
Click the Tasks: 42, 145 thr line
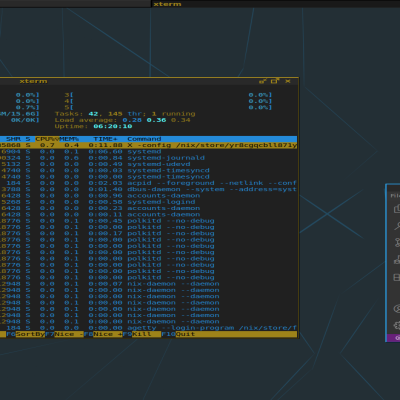tap(125, 114)
